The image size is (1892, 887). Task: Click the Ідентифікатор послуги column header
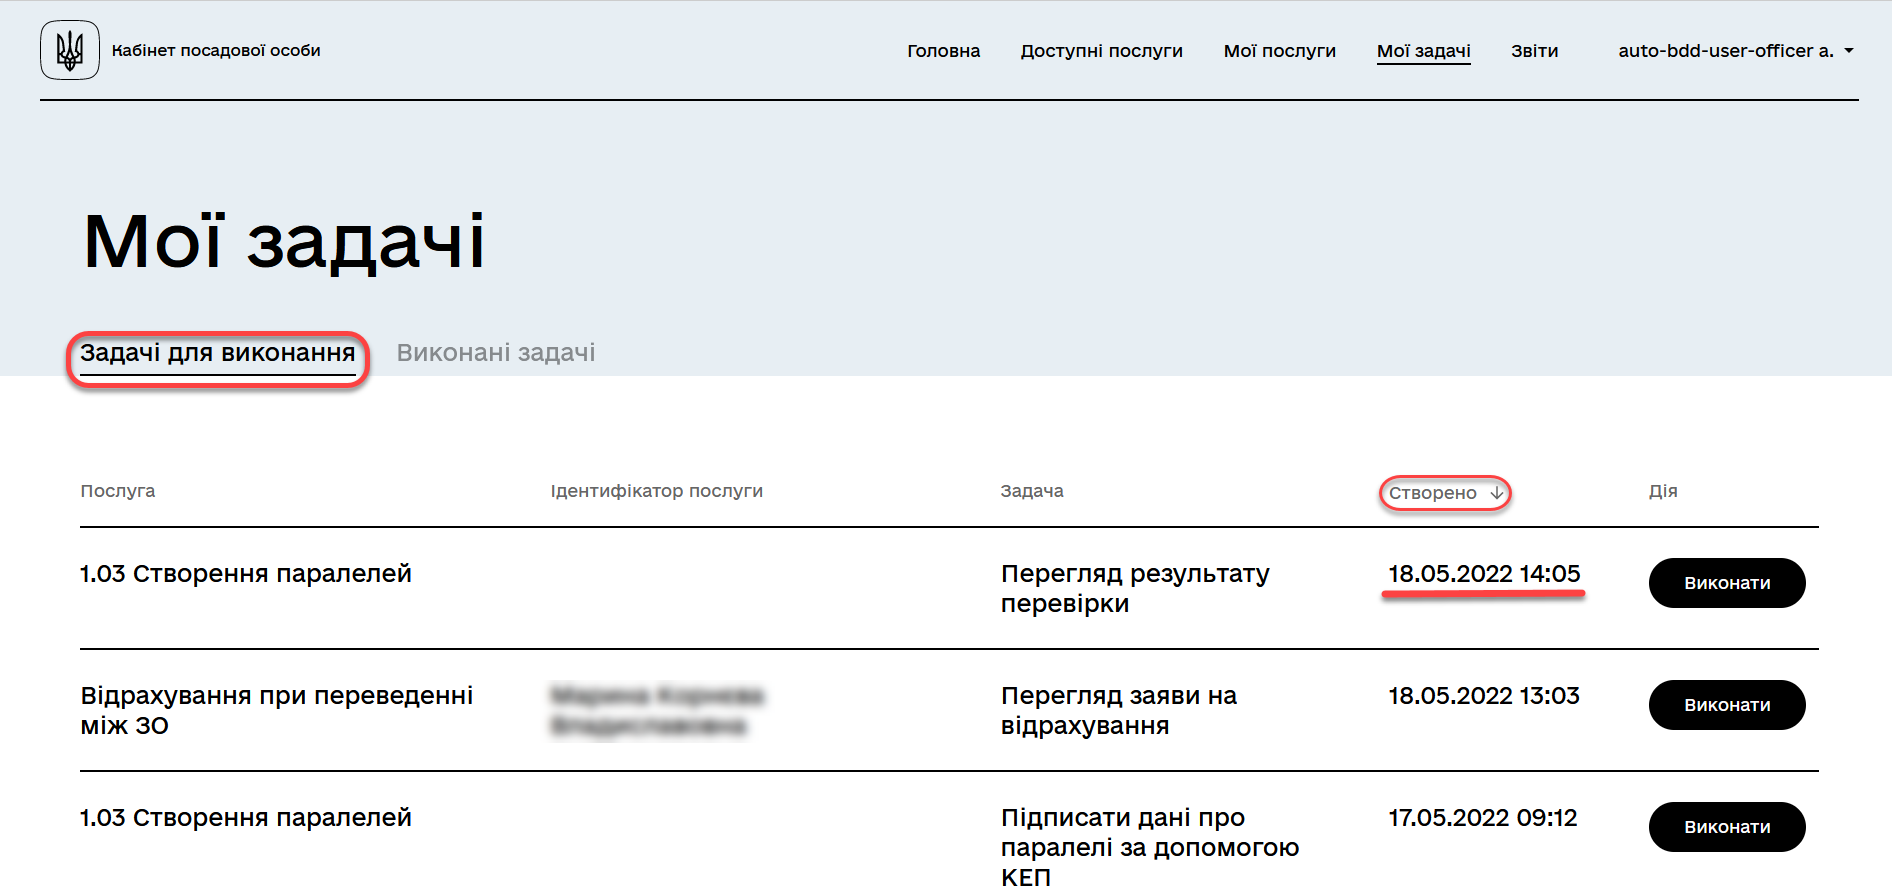[x=657, y=491]
